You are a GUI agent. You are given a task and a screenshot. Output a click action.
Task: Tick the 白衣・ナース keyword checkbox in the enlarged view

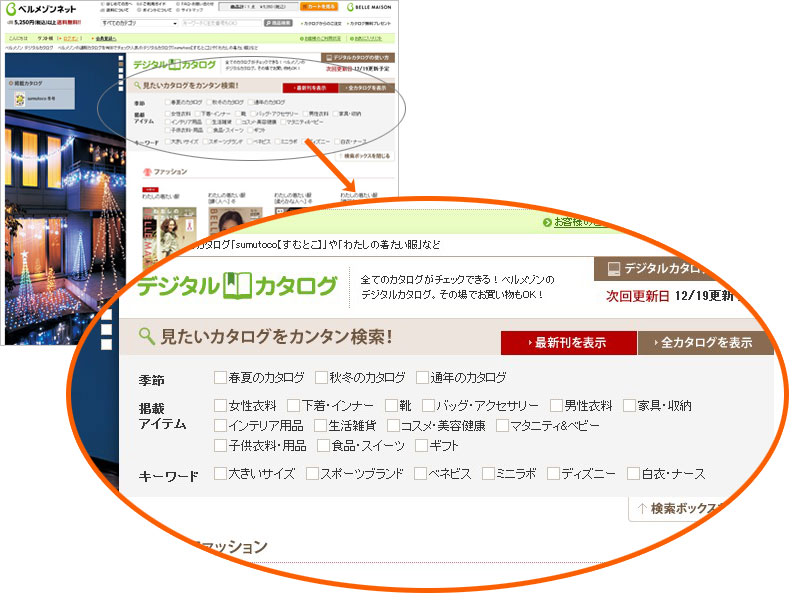click(x=633, y=474)
